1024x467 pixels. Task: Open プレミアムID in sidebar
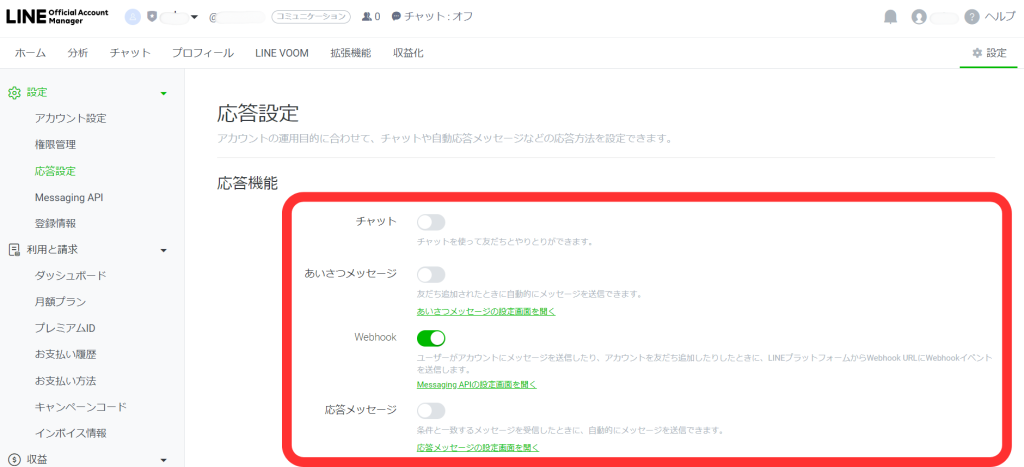point(65,328)
